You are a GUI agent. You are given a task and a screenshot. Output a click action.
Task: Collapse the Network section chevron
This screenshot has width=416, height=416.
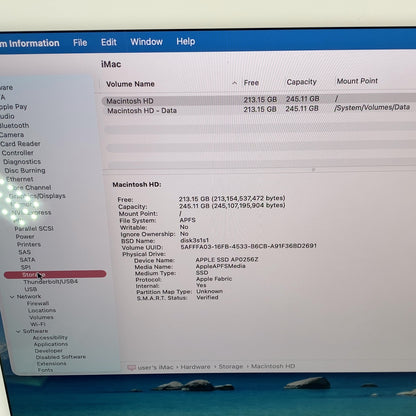12,297
